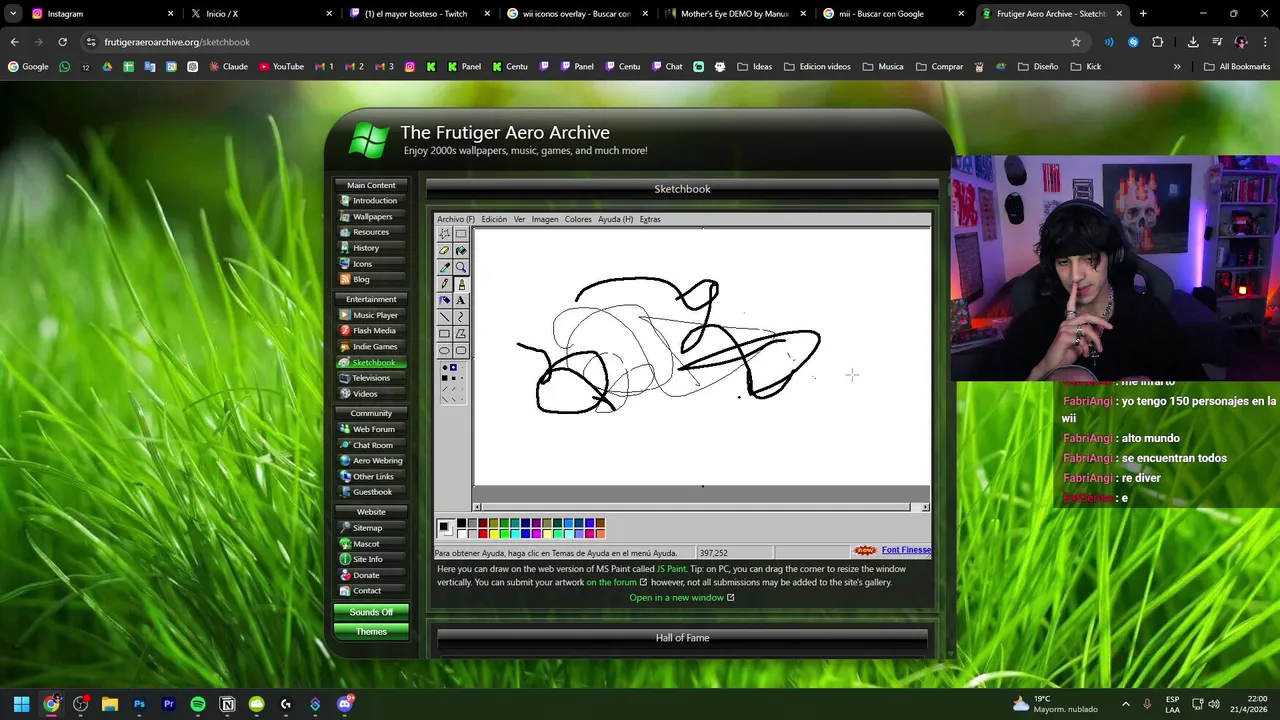Screen dimensions: 1280x720
Task: Click the canvas horizontal scrollbar left arrow
Action: (477, 507)
